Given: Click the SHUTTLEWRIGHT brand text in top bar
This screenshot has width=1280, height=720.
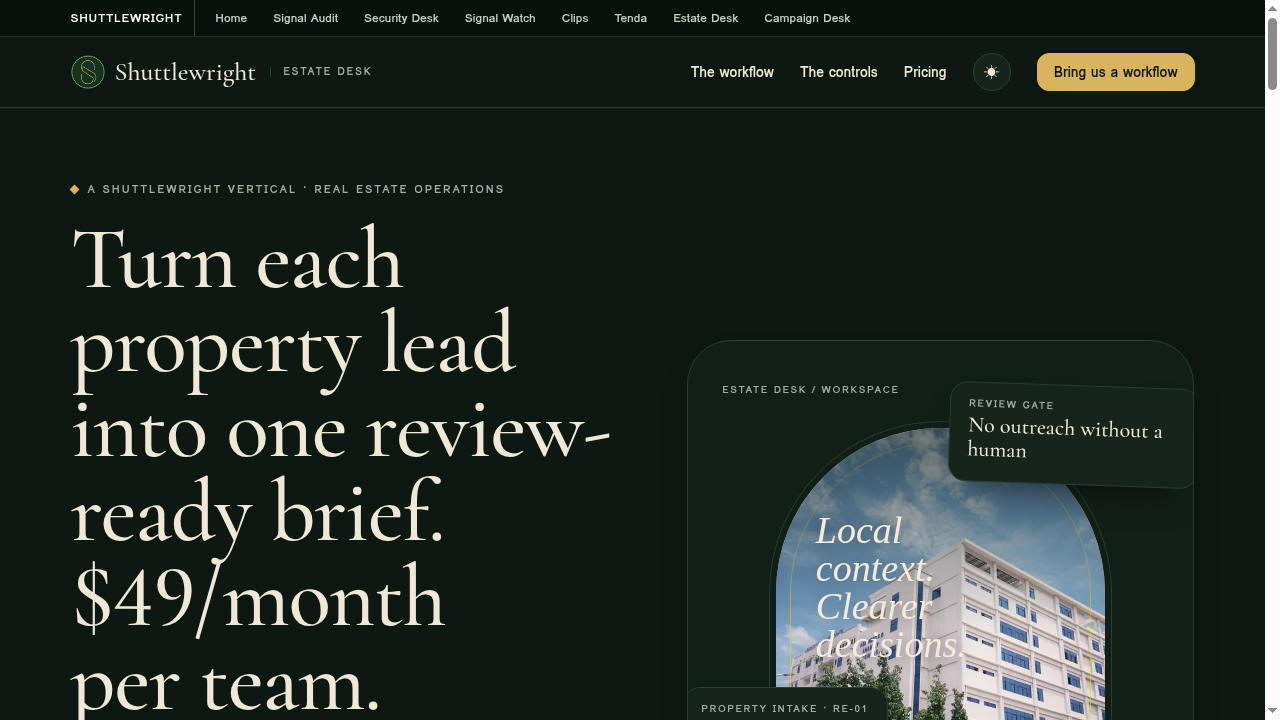Looking at the screenshot, I should point(126,18).
